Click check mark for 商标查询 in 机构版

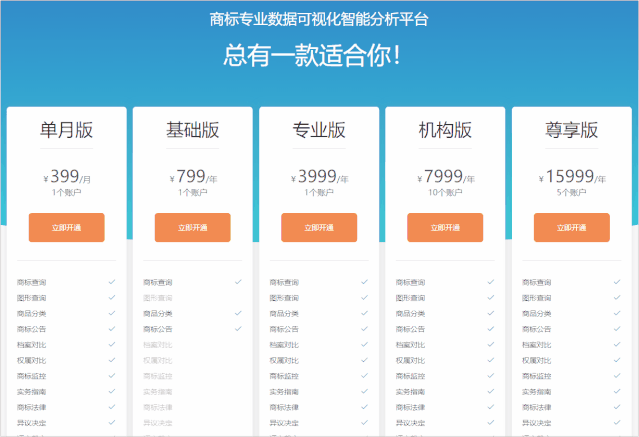tap(491, 282)
